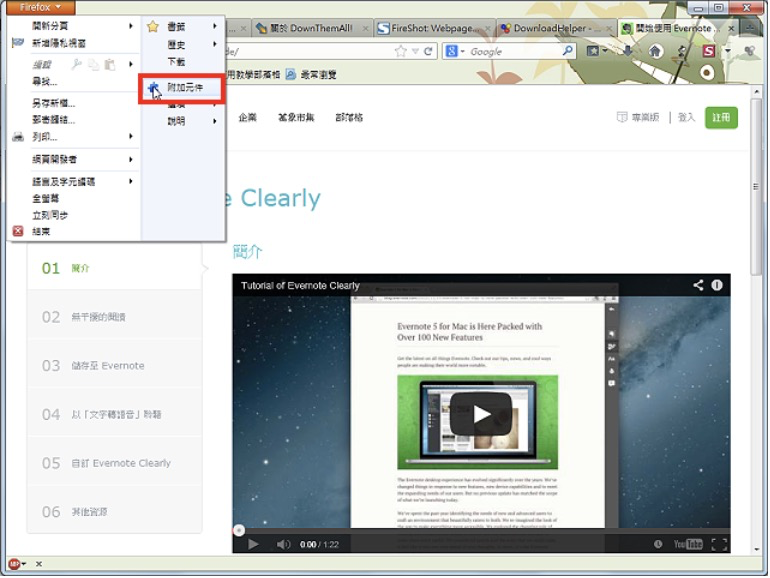
Task: Open the dropdown arrow next to FireShot icon
Action: (727, 51)
